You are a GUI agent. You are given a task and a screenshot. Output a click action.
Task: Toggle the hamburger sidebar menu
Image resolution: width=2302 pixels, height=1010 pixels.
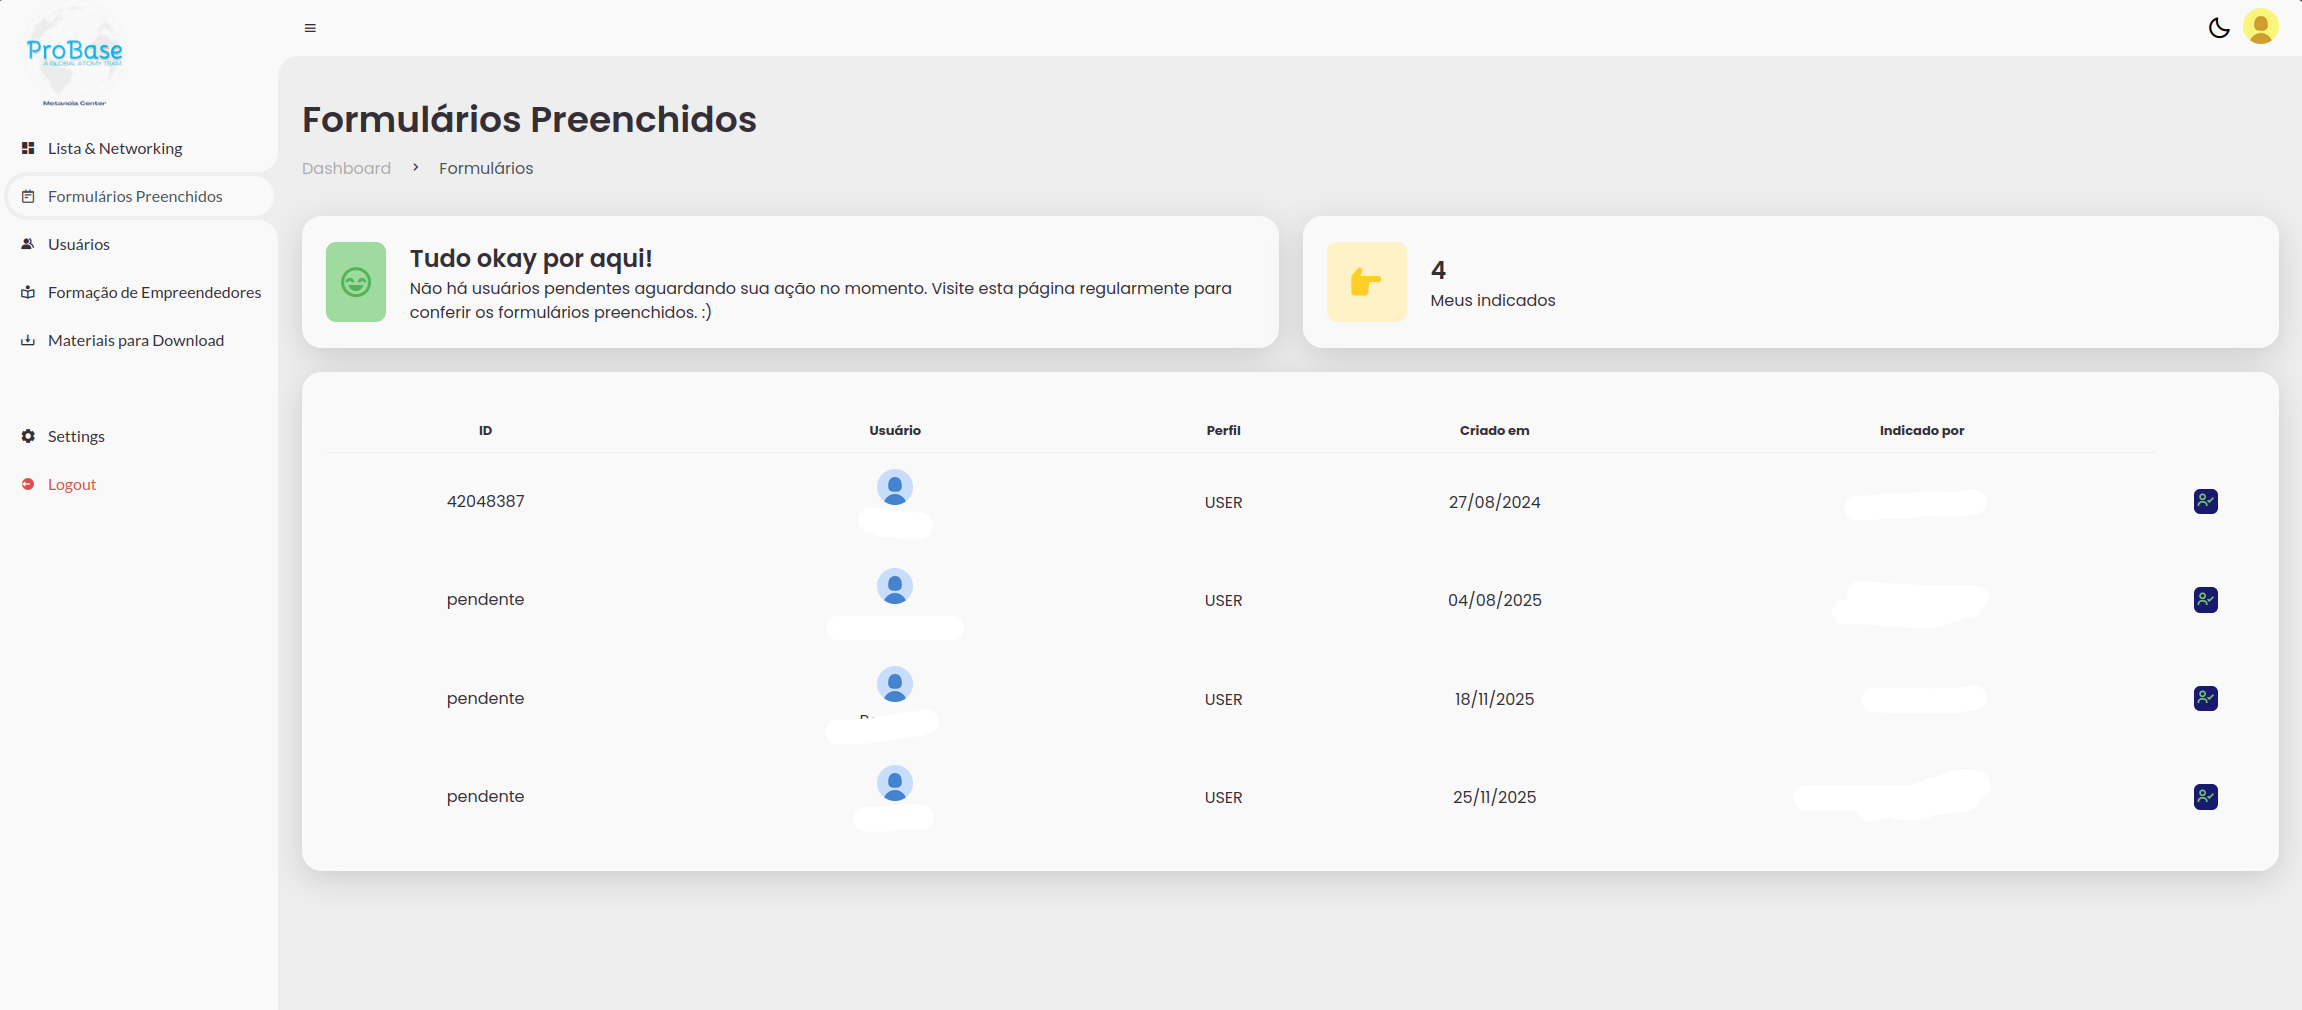310,28
